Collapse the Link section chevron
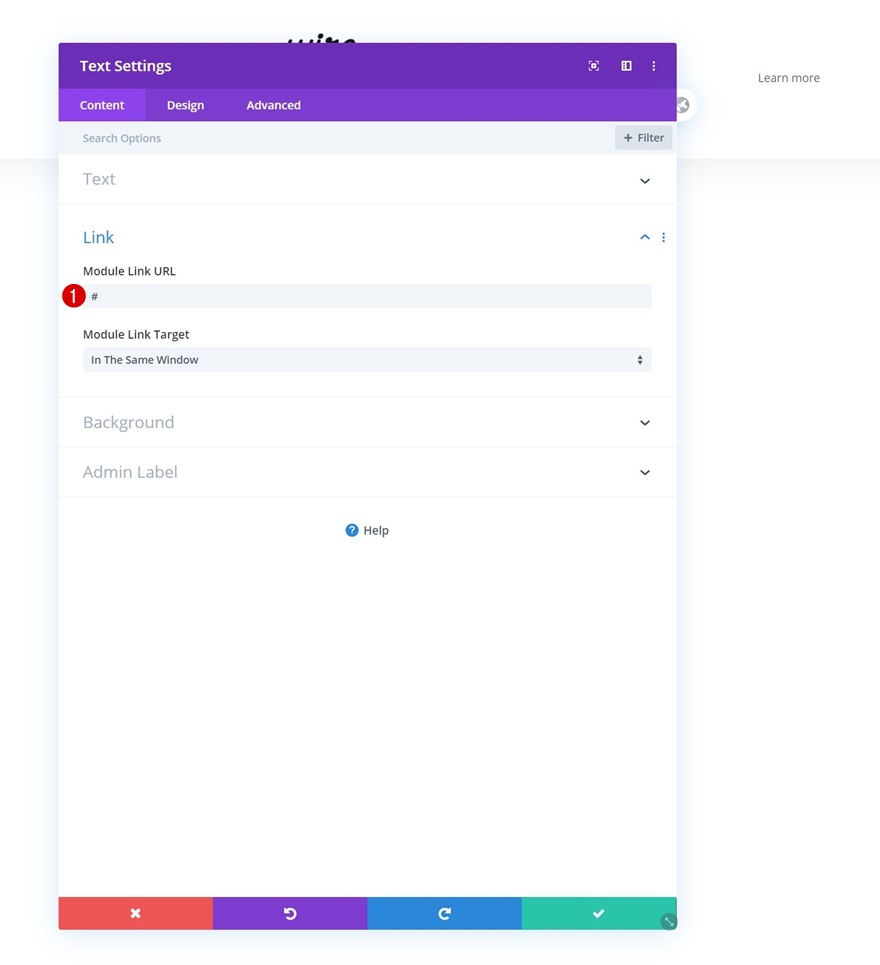880x965 pixels. point(645,238)
